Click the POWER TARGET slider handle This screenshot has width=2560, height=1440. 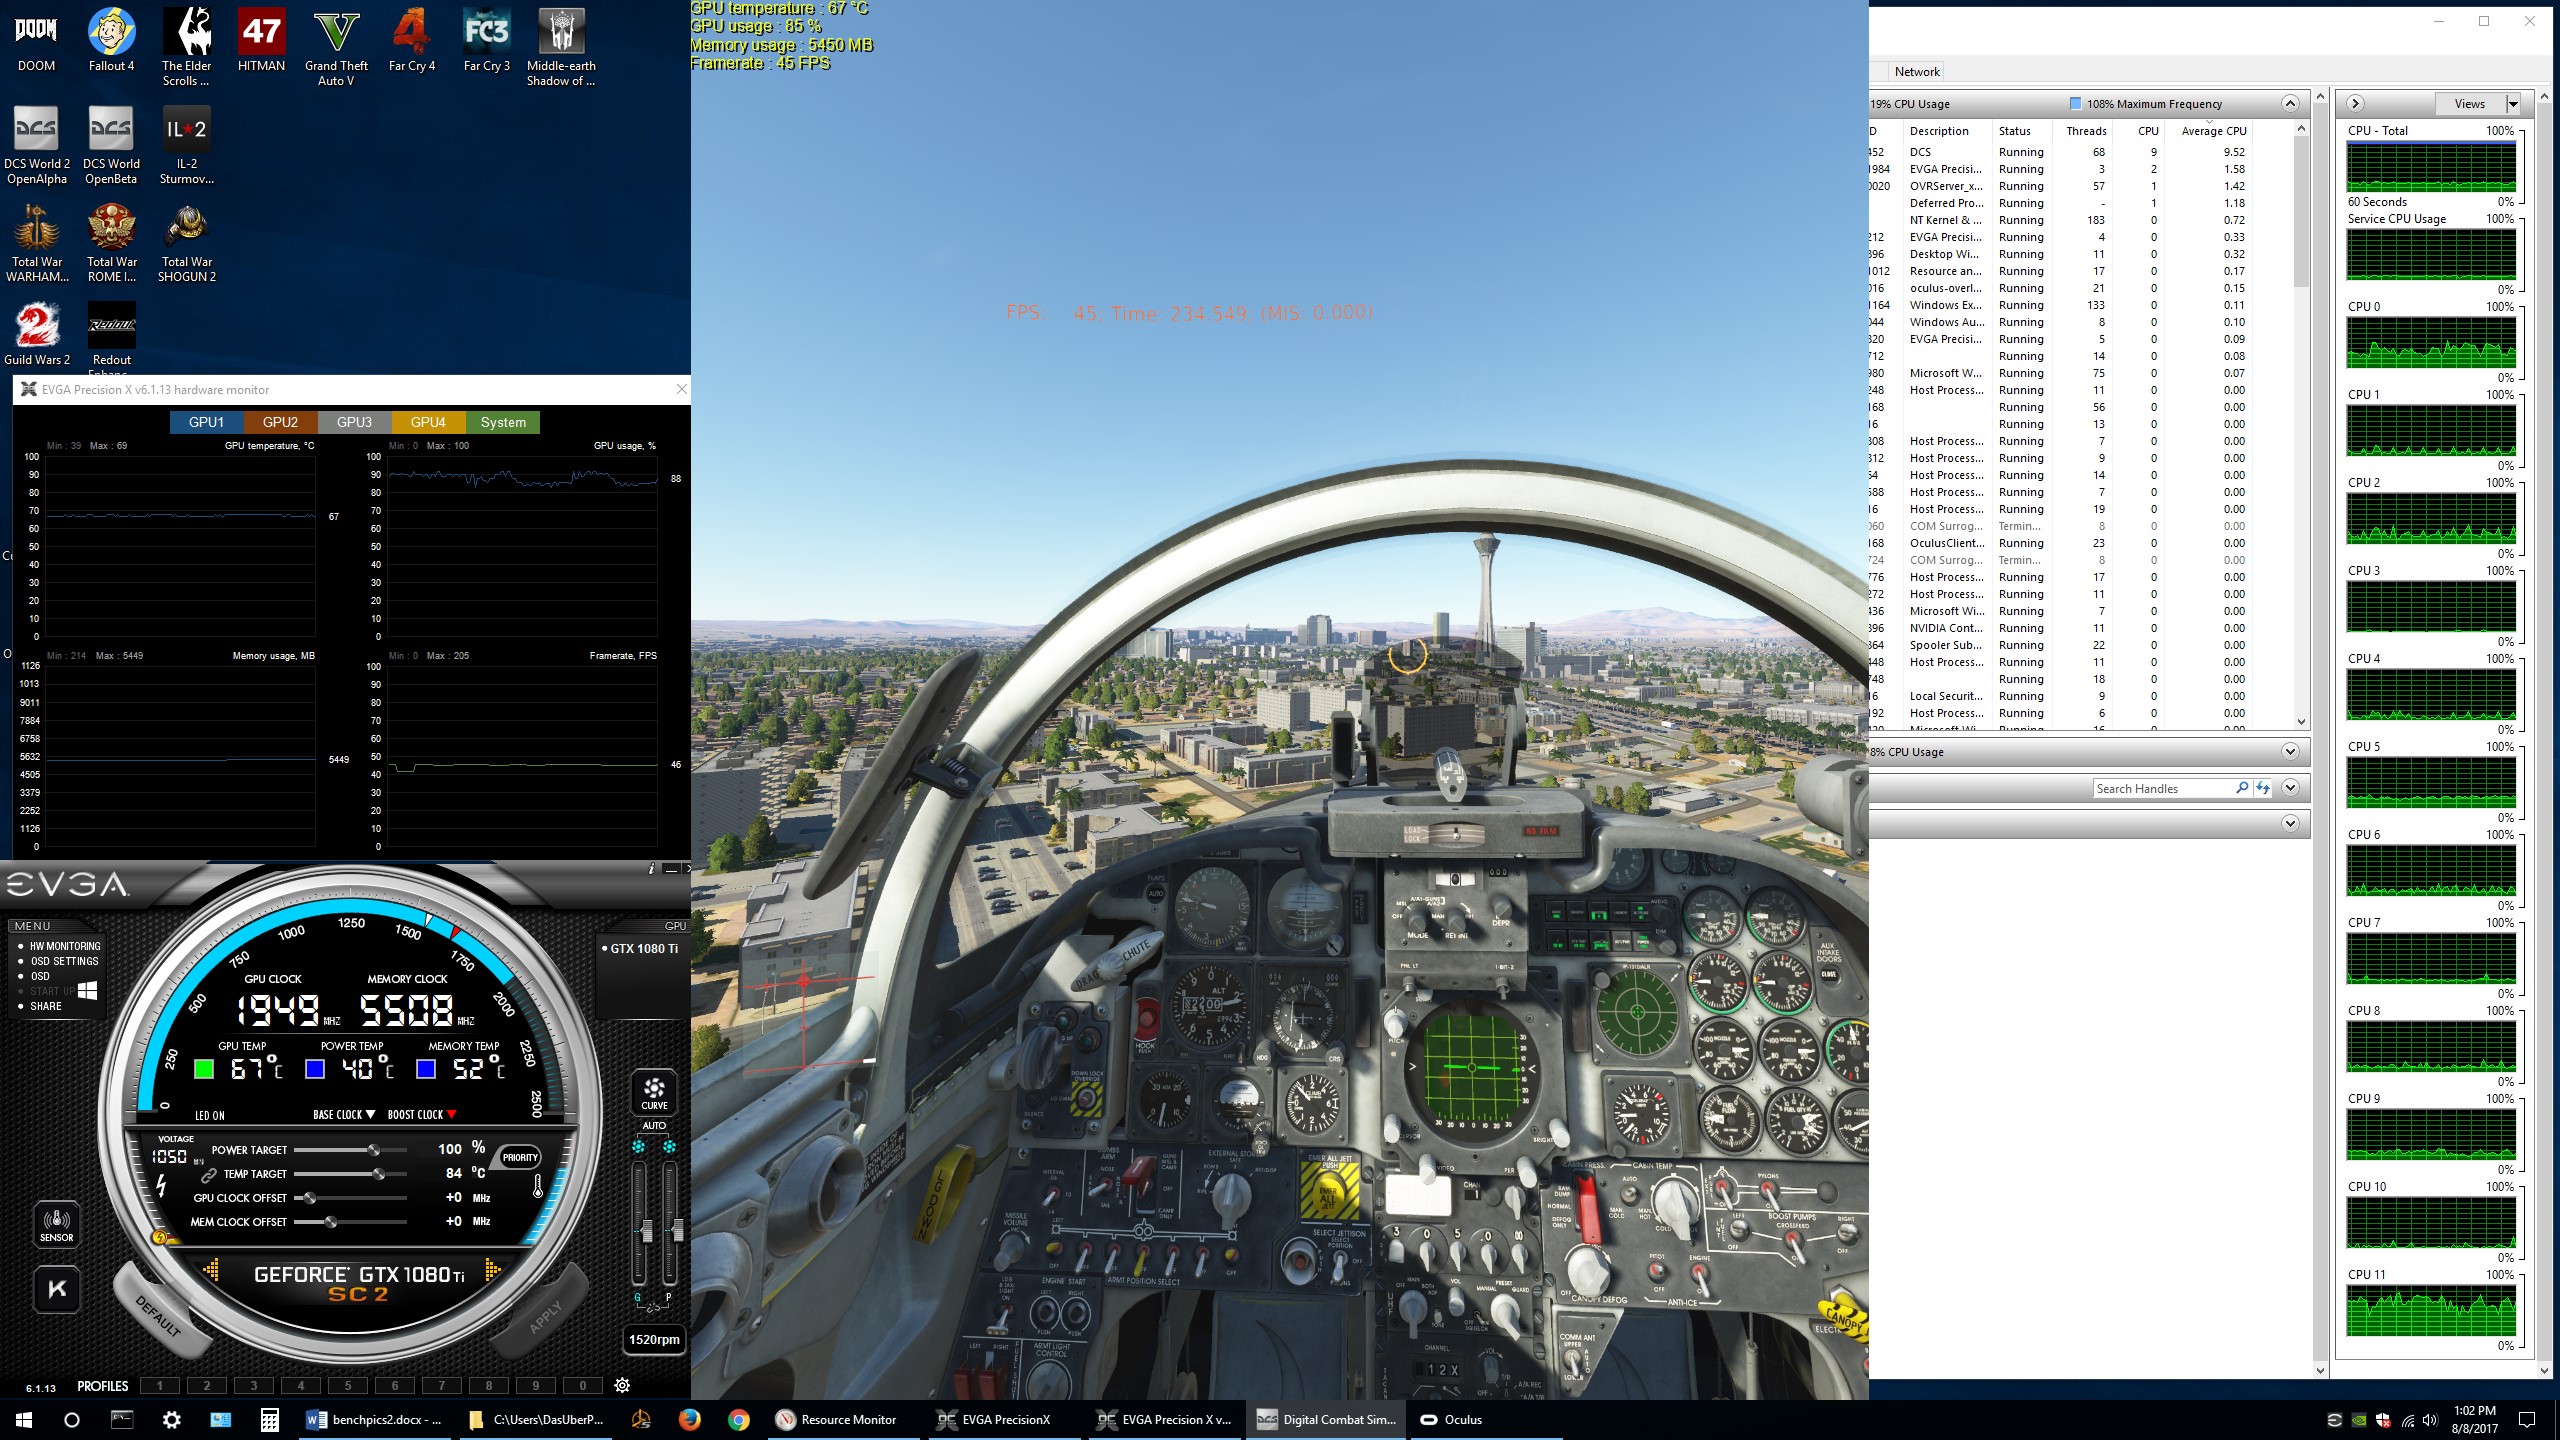374,1150
